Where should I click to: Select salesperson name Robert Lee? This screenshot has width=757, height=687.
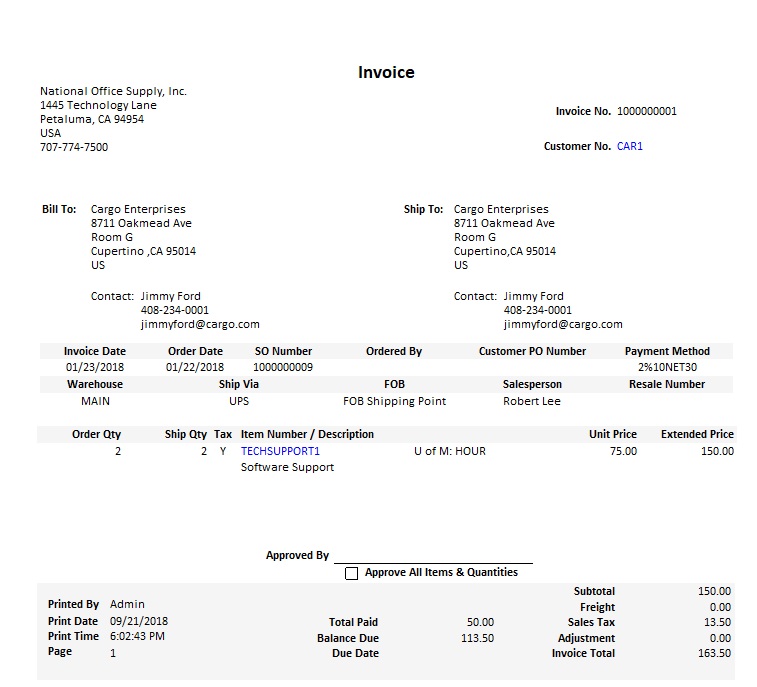tap(532, 401)
